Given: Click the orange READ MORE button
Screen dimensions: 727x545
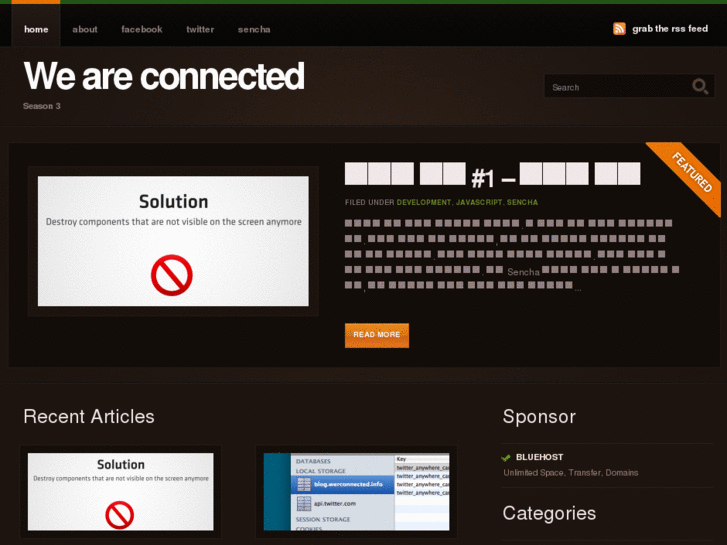Looking at the screenshot, I should [x=376, y=335].
